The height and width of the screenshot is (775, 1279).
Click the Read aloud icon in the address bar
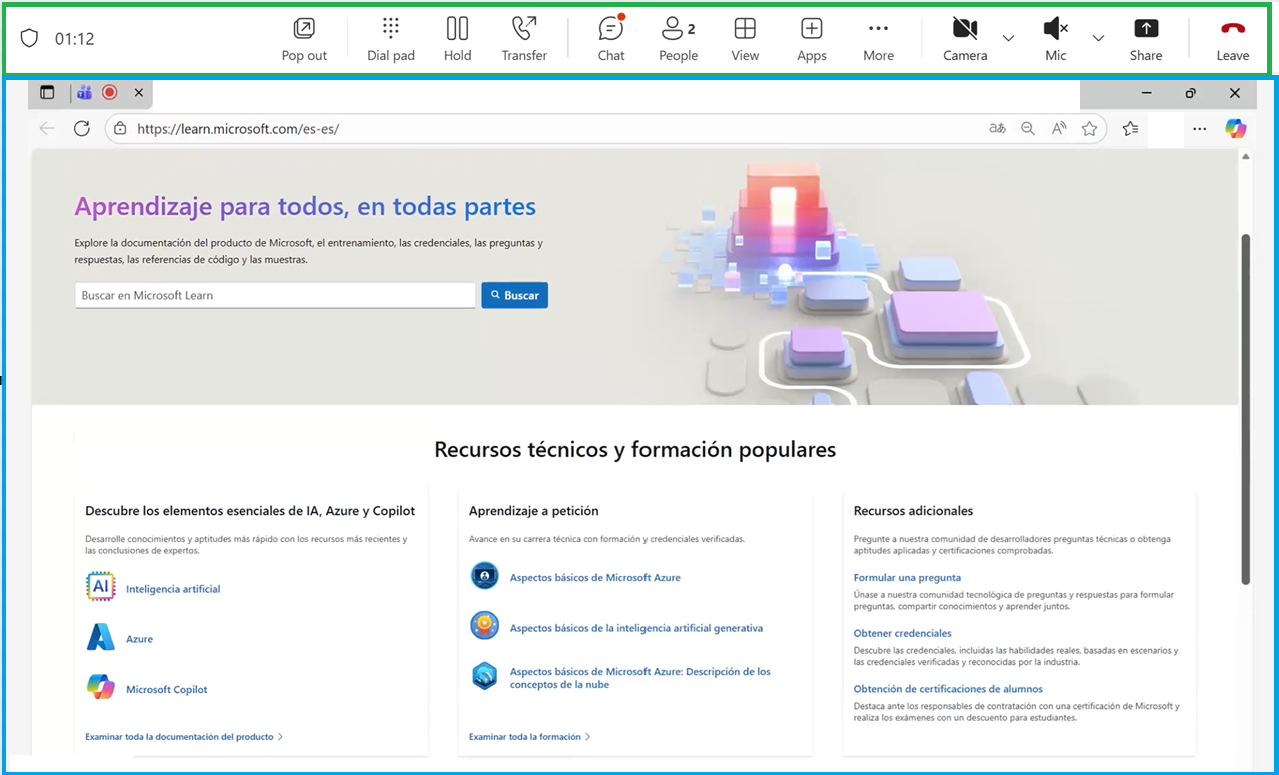click(1058, 128)
